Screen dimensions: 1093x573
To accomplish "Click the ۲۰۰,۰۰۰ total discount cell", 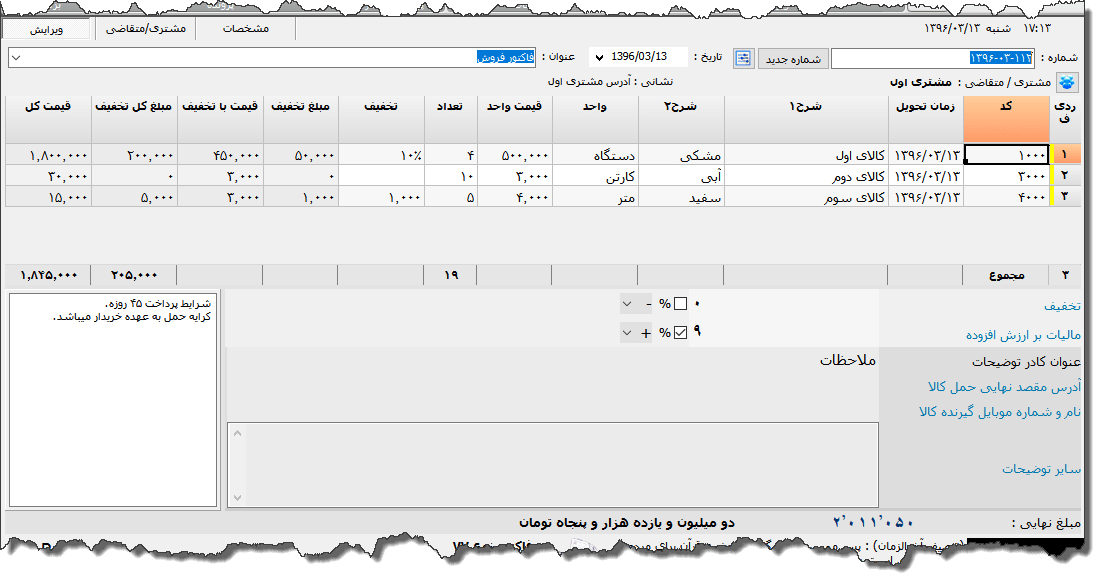I will [135, 155].
